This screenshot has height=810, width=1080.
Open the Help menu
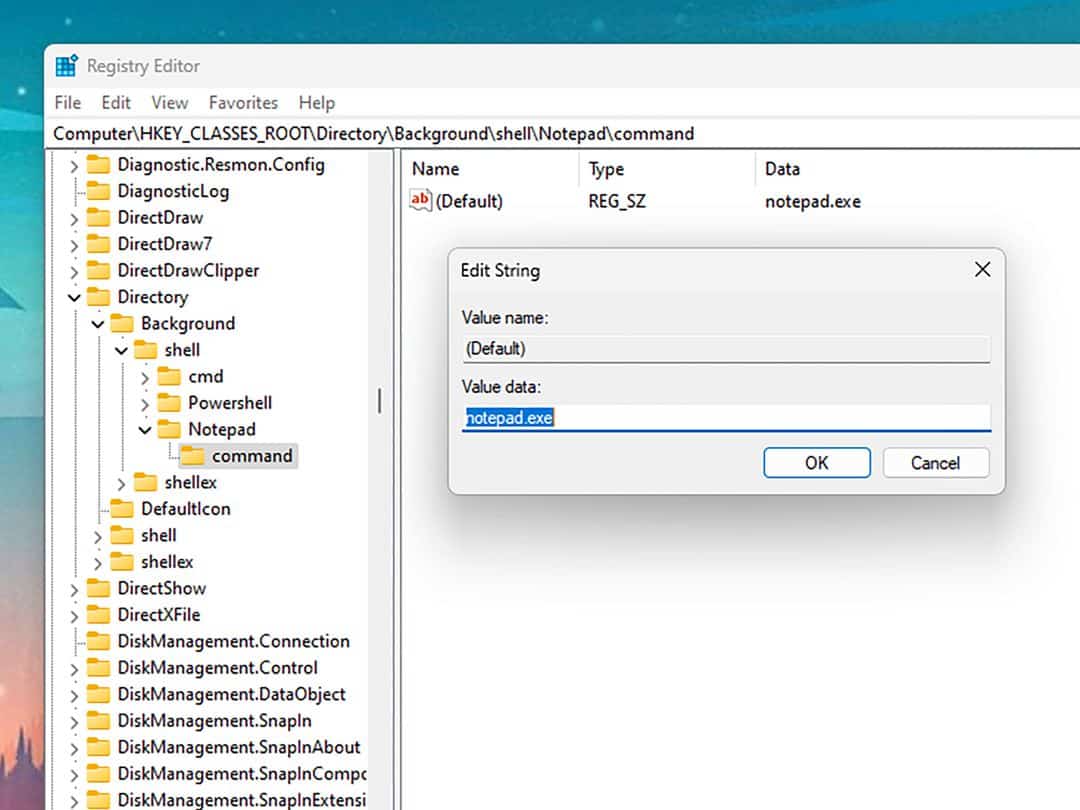coord(317,103)
